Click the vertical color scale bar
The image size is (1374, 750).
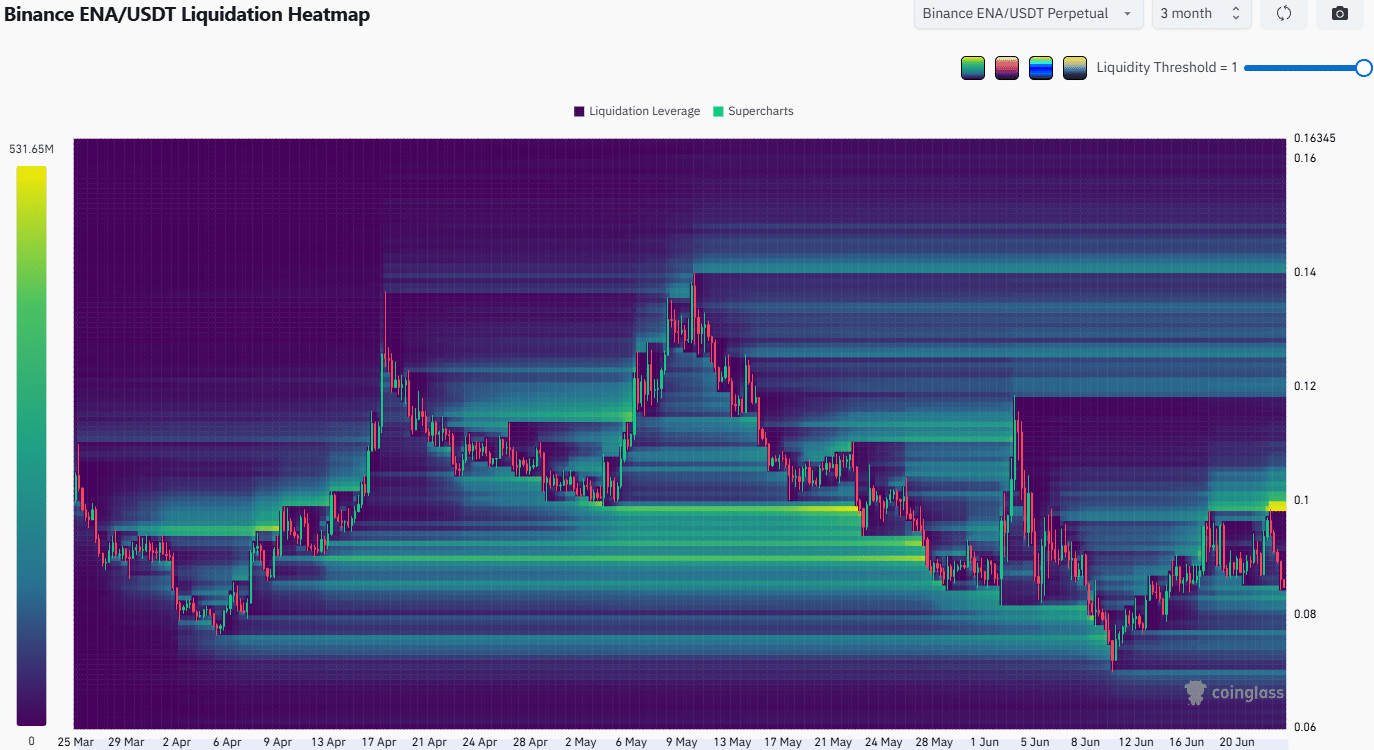[x=31, y=445]
